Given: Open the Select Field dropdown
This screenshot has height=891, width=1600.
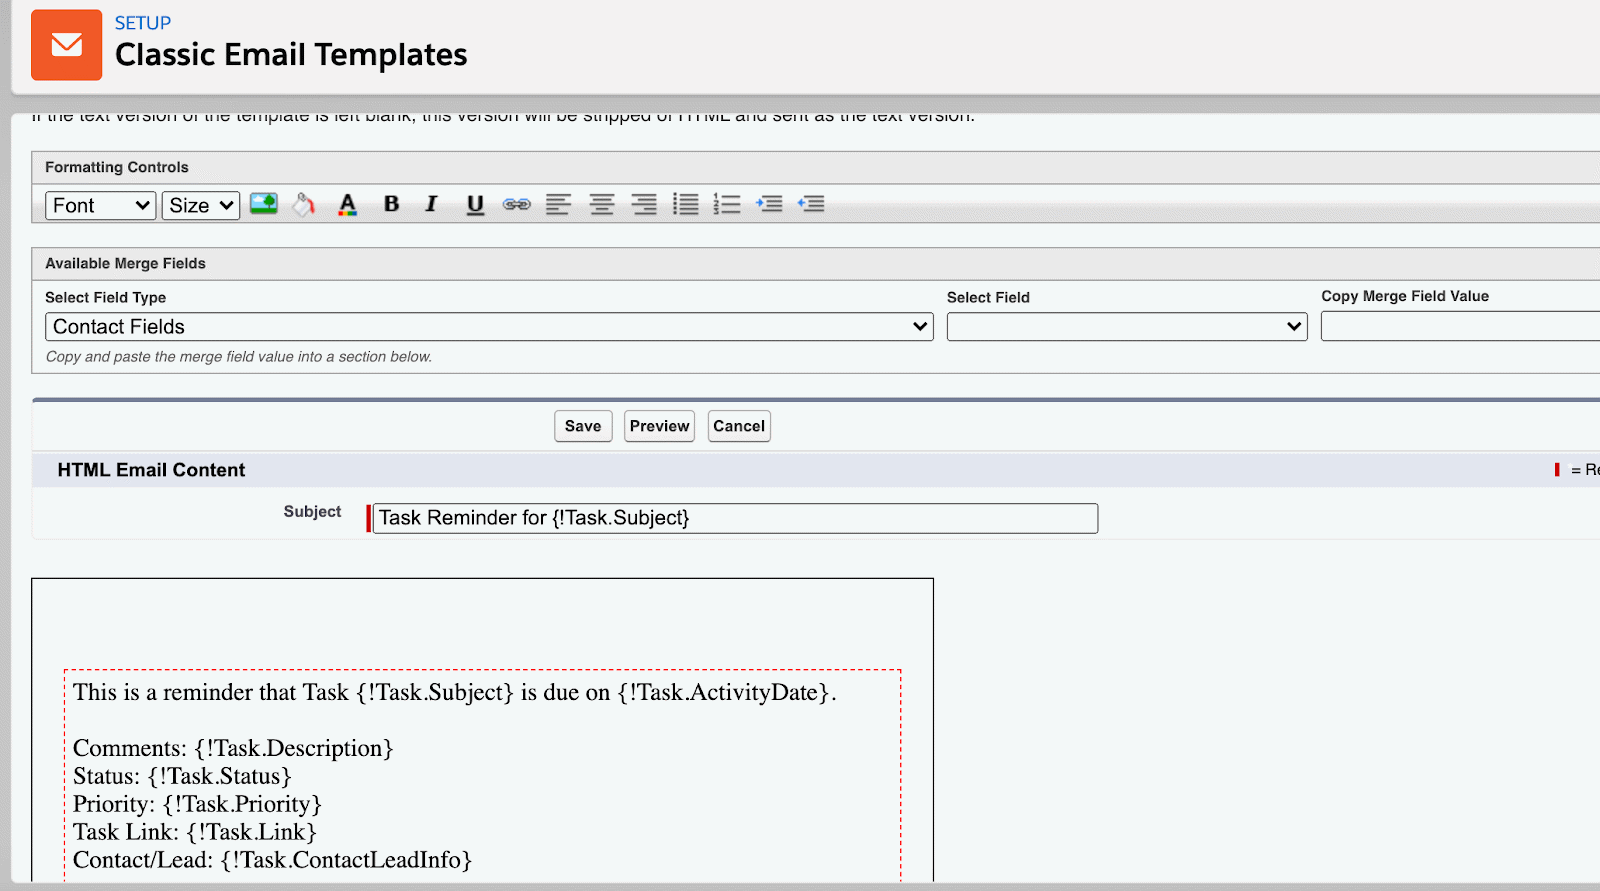Looking at the screenshot, I should pyautogui.click(x=1127, y=327).
